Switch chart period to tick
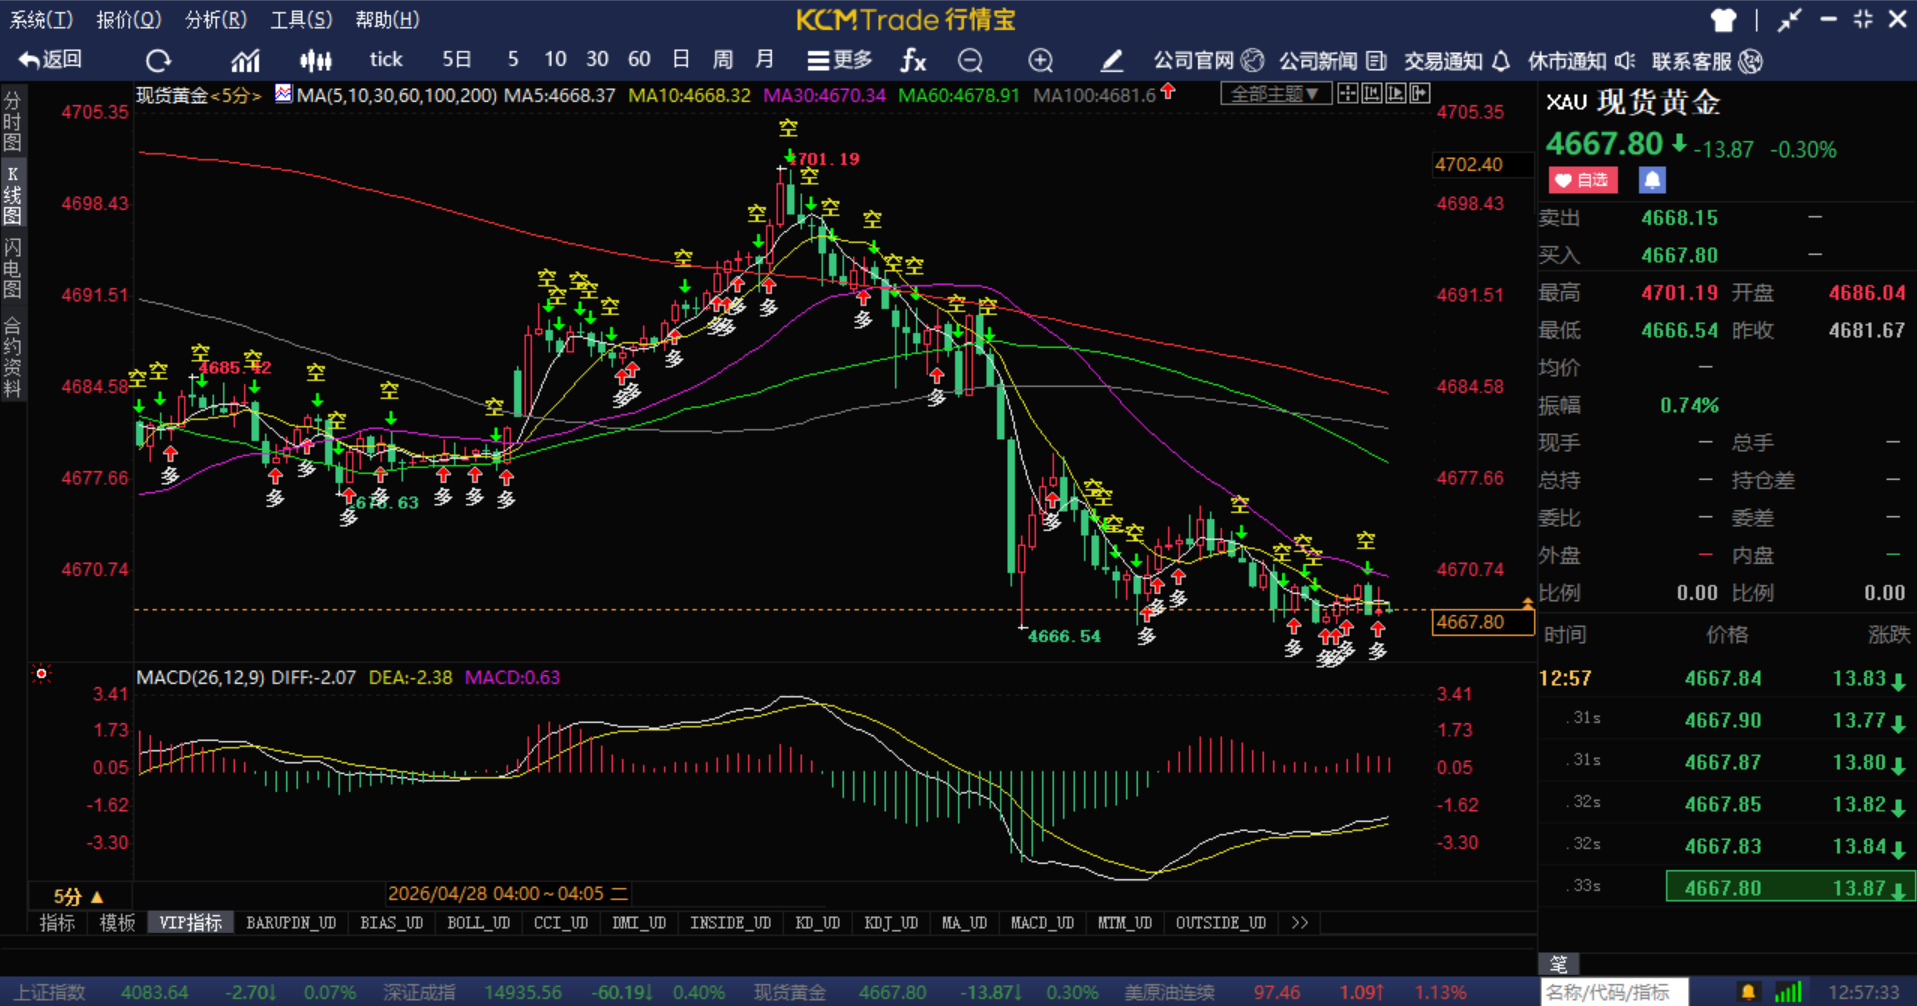Viewport: 1917px width, 1006px height. click(x=386, y=60)
